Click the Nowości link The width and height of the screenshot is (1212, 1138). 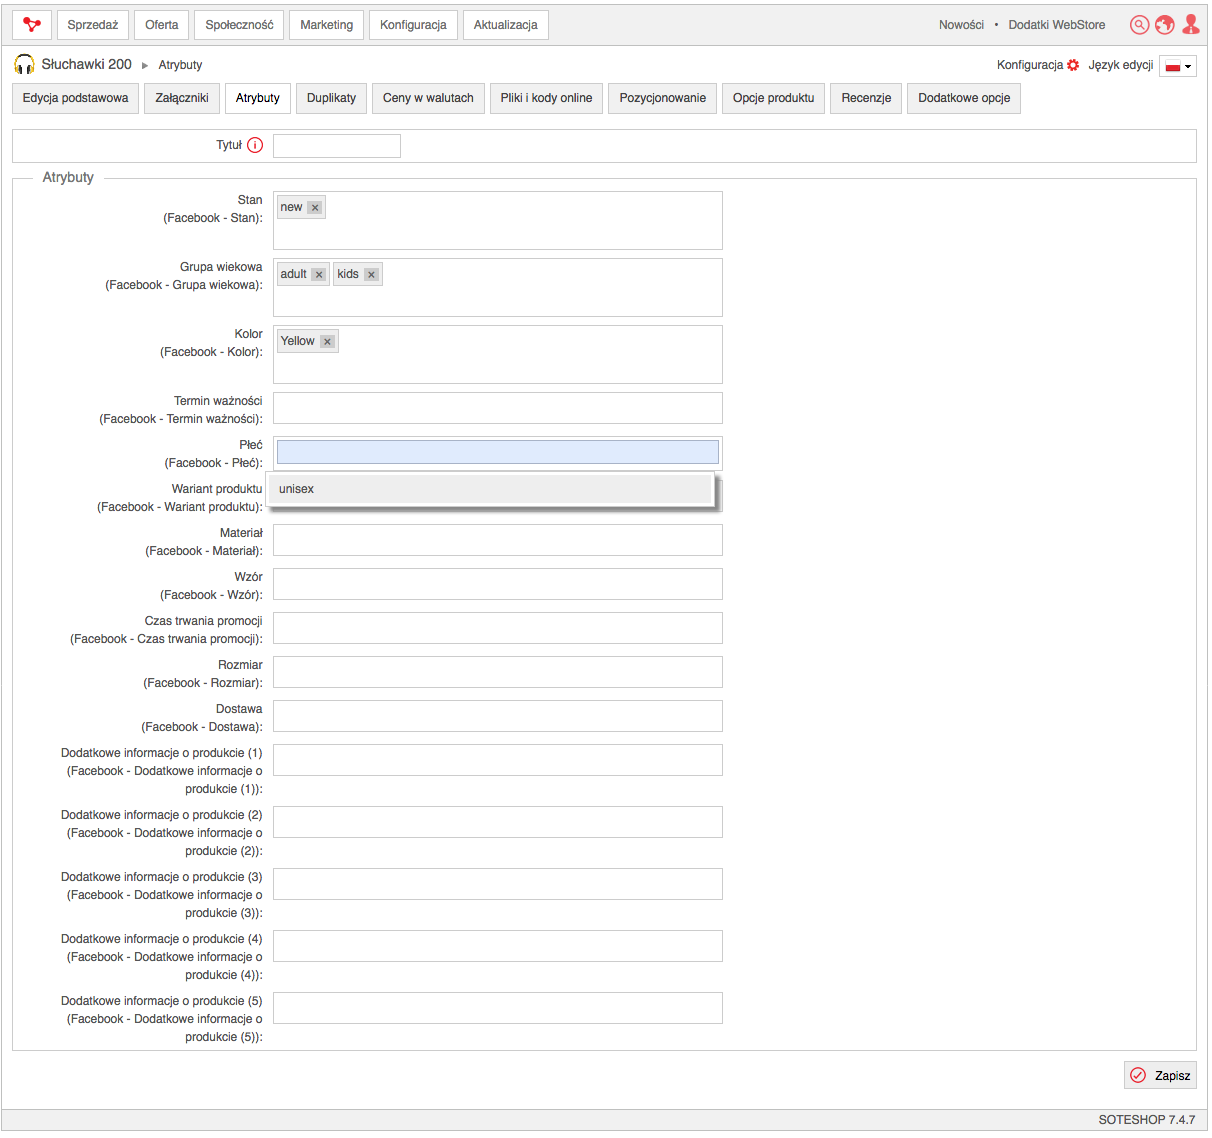[961, 25]
